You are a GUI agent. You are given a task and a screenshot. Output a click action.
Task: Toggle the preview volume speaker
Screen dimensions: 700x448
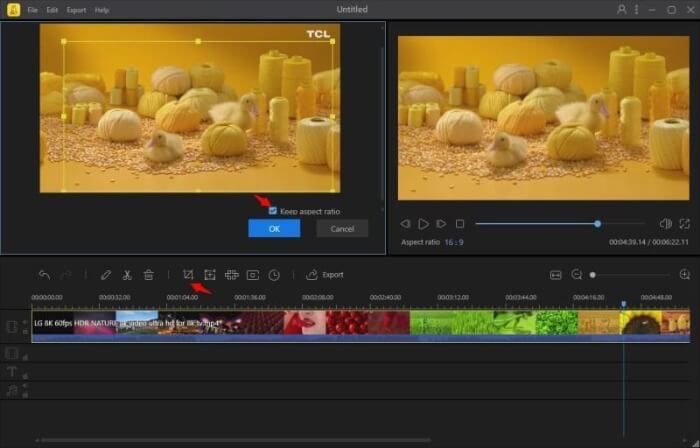[x=665, y=224]
